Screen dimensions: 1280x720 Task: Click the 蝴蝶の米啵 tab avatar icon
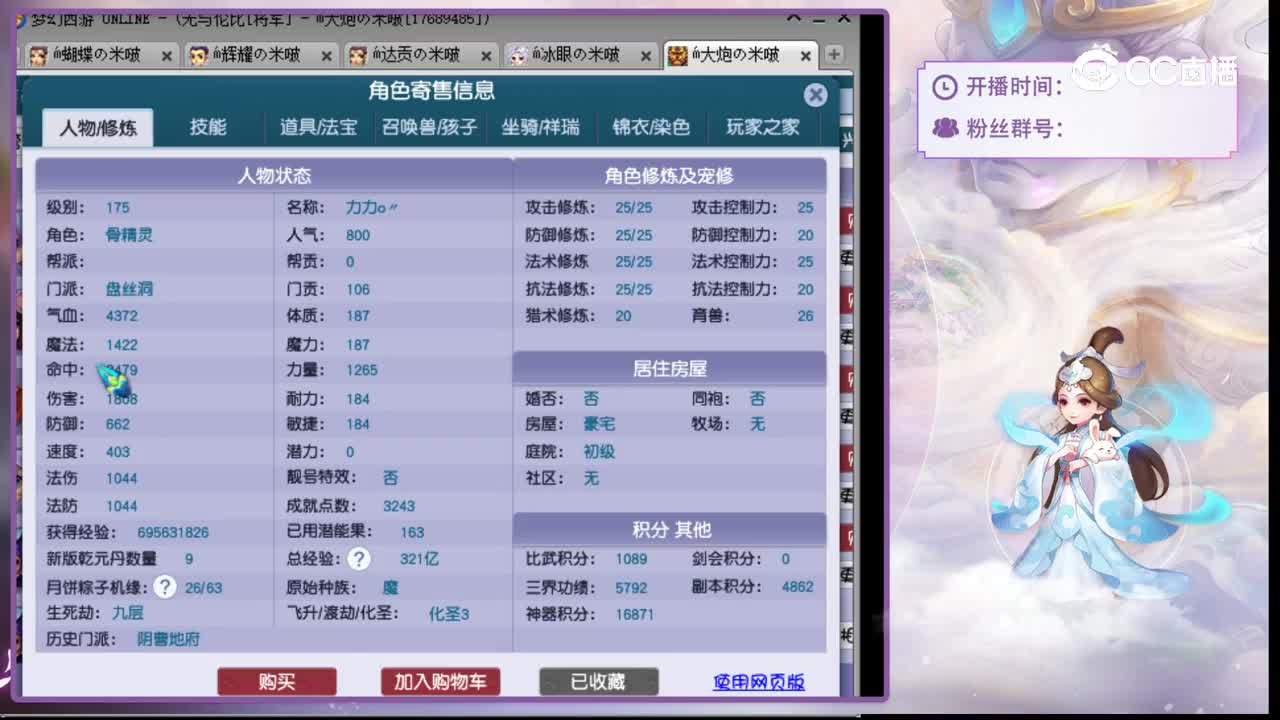[x=38, y=55]
